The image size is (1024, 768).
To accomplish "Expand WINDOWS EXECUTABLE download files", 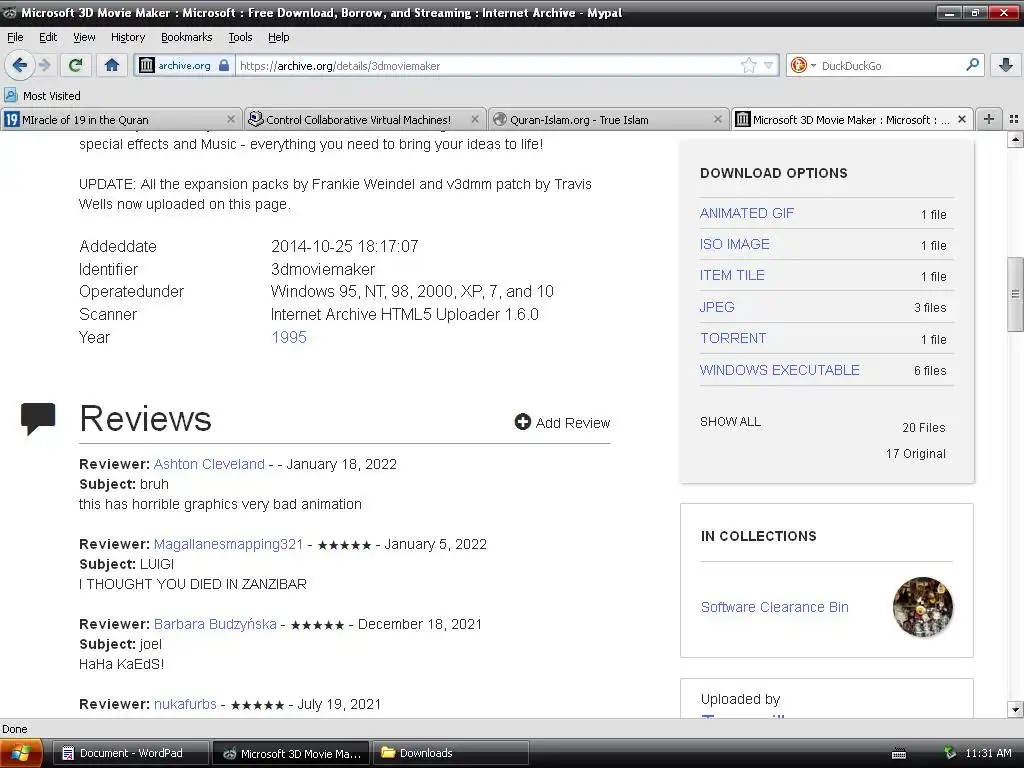I will pyautogui.click(x=779, y=370).
